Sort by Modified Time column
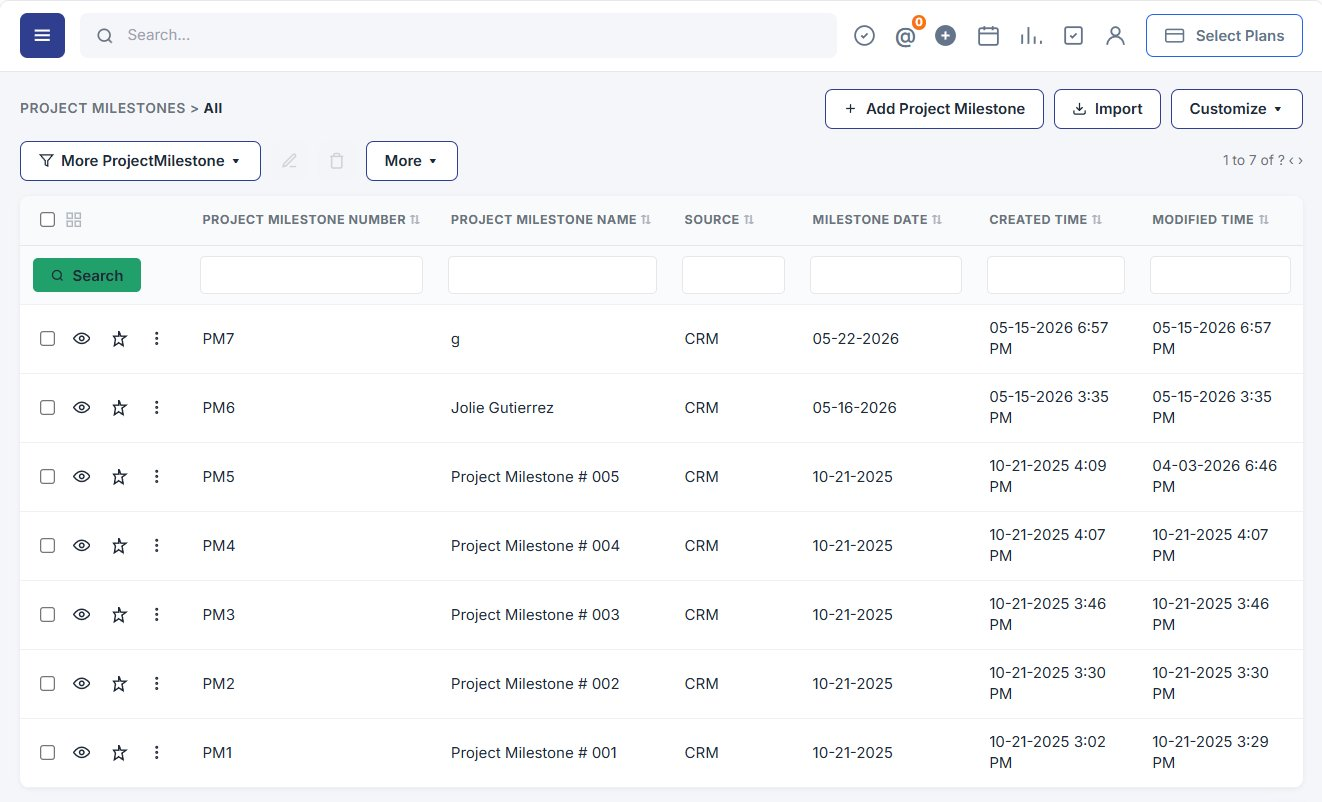Viewport: 1322px width, 802px height. [1264, 220]
